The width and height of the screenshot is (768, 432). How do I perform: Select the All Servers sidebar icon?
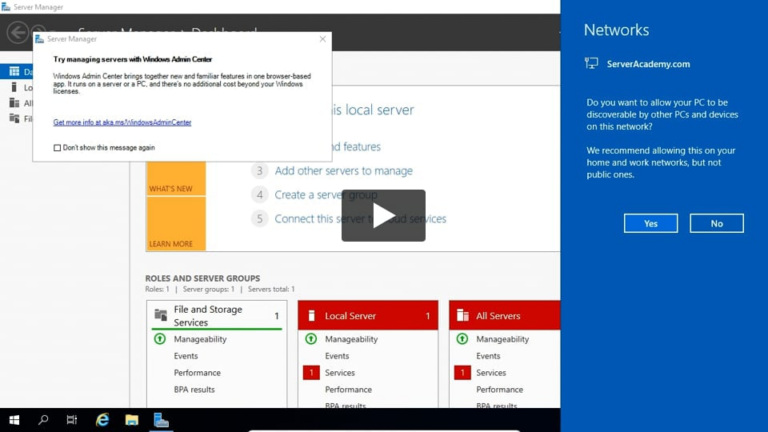point(14,103)
